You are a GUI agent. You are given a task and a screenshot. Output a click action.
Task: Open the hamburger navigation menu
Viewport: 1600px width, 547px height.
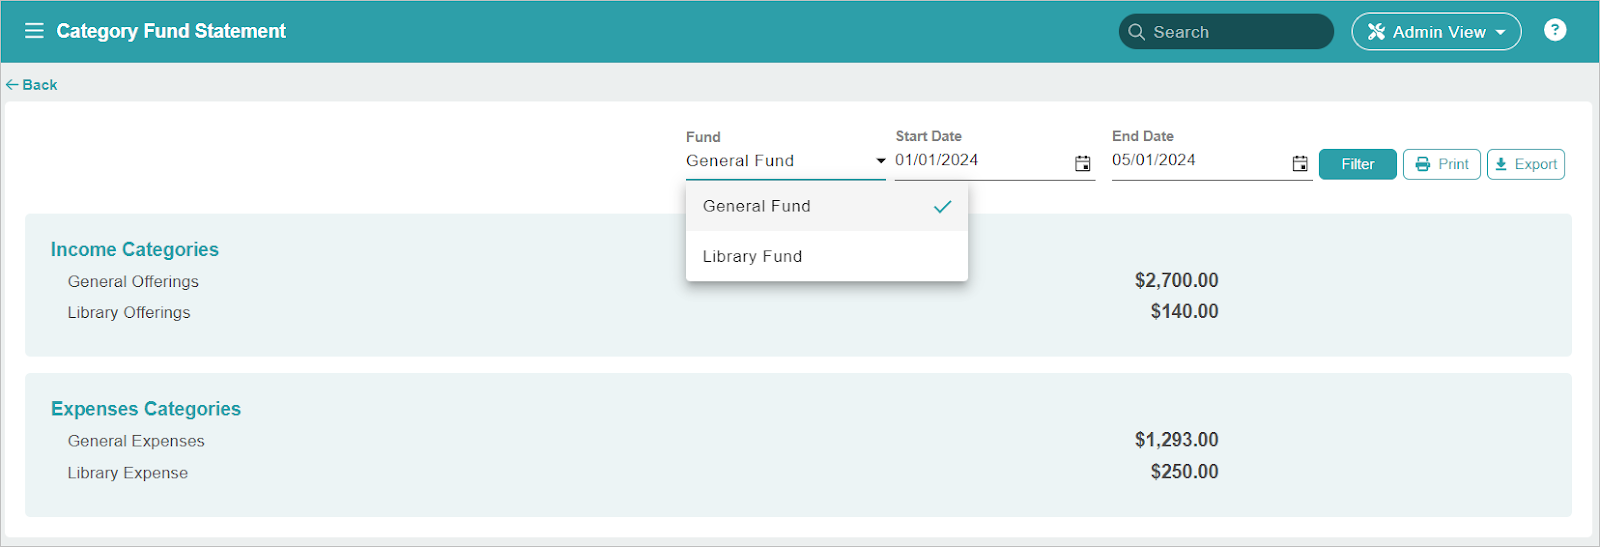34,31
